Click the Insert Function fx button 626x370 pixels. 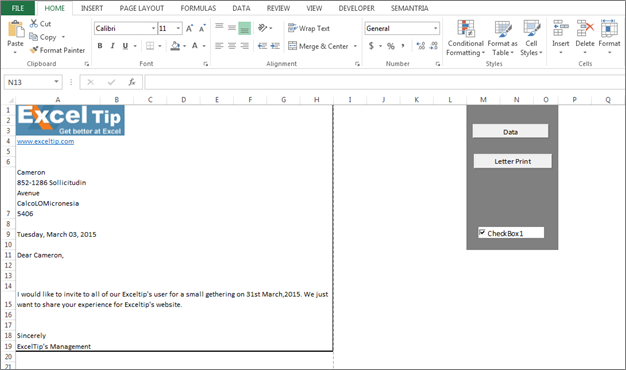[x=131, y=82]
